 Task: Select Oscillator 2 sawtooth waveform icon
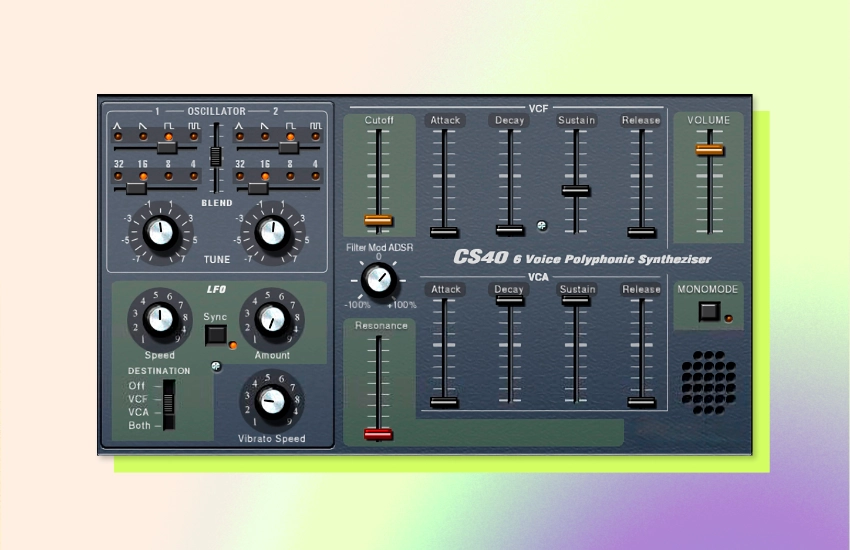(x=265, y=126)
